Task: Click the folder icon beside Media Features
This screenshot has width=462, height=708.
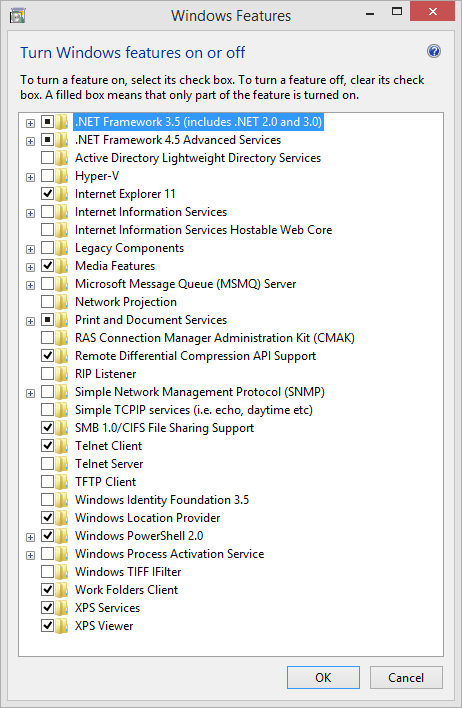Action: tap(62, 266)
